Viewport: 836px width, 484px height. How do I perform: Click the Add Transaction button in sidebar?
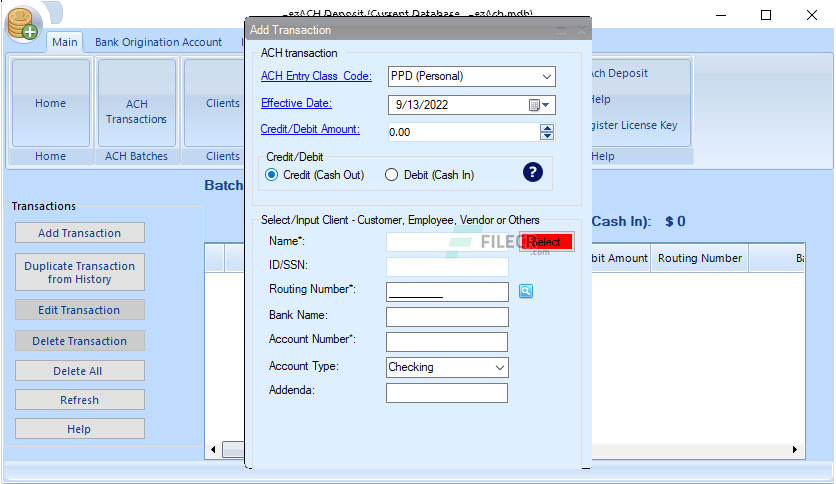tap(79, 233)
